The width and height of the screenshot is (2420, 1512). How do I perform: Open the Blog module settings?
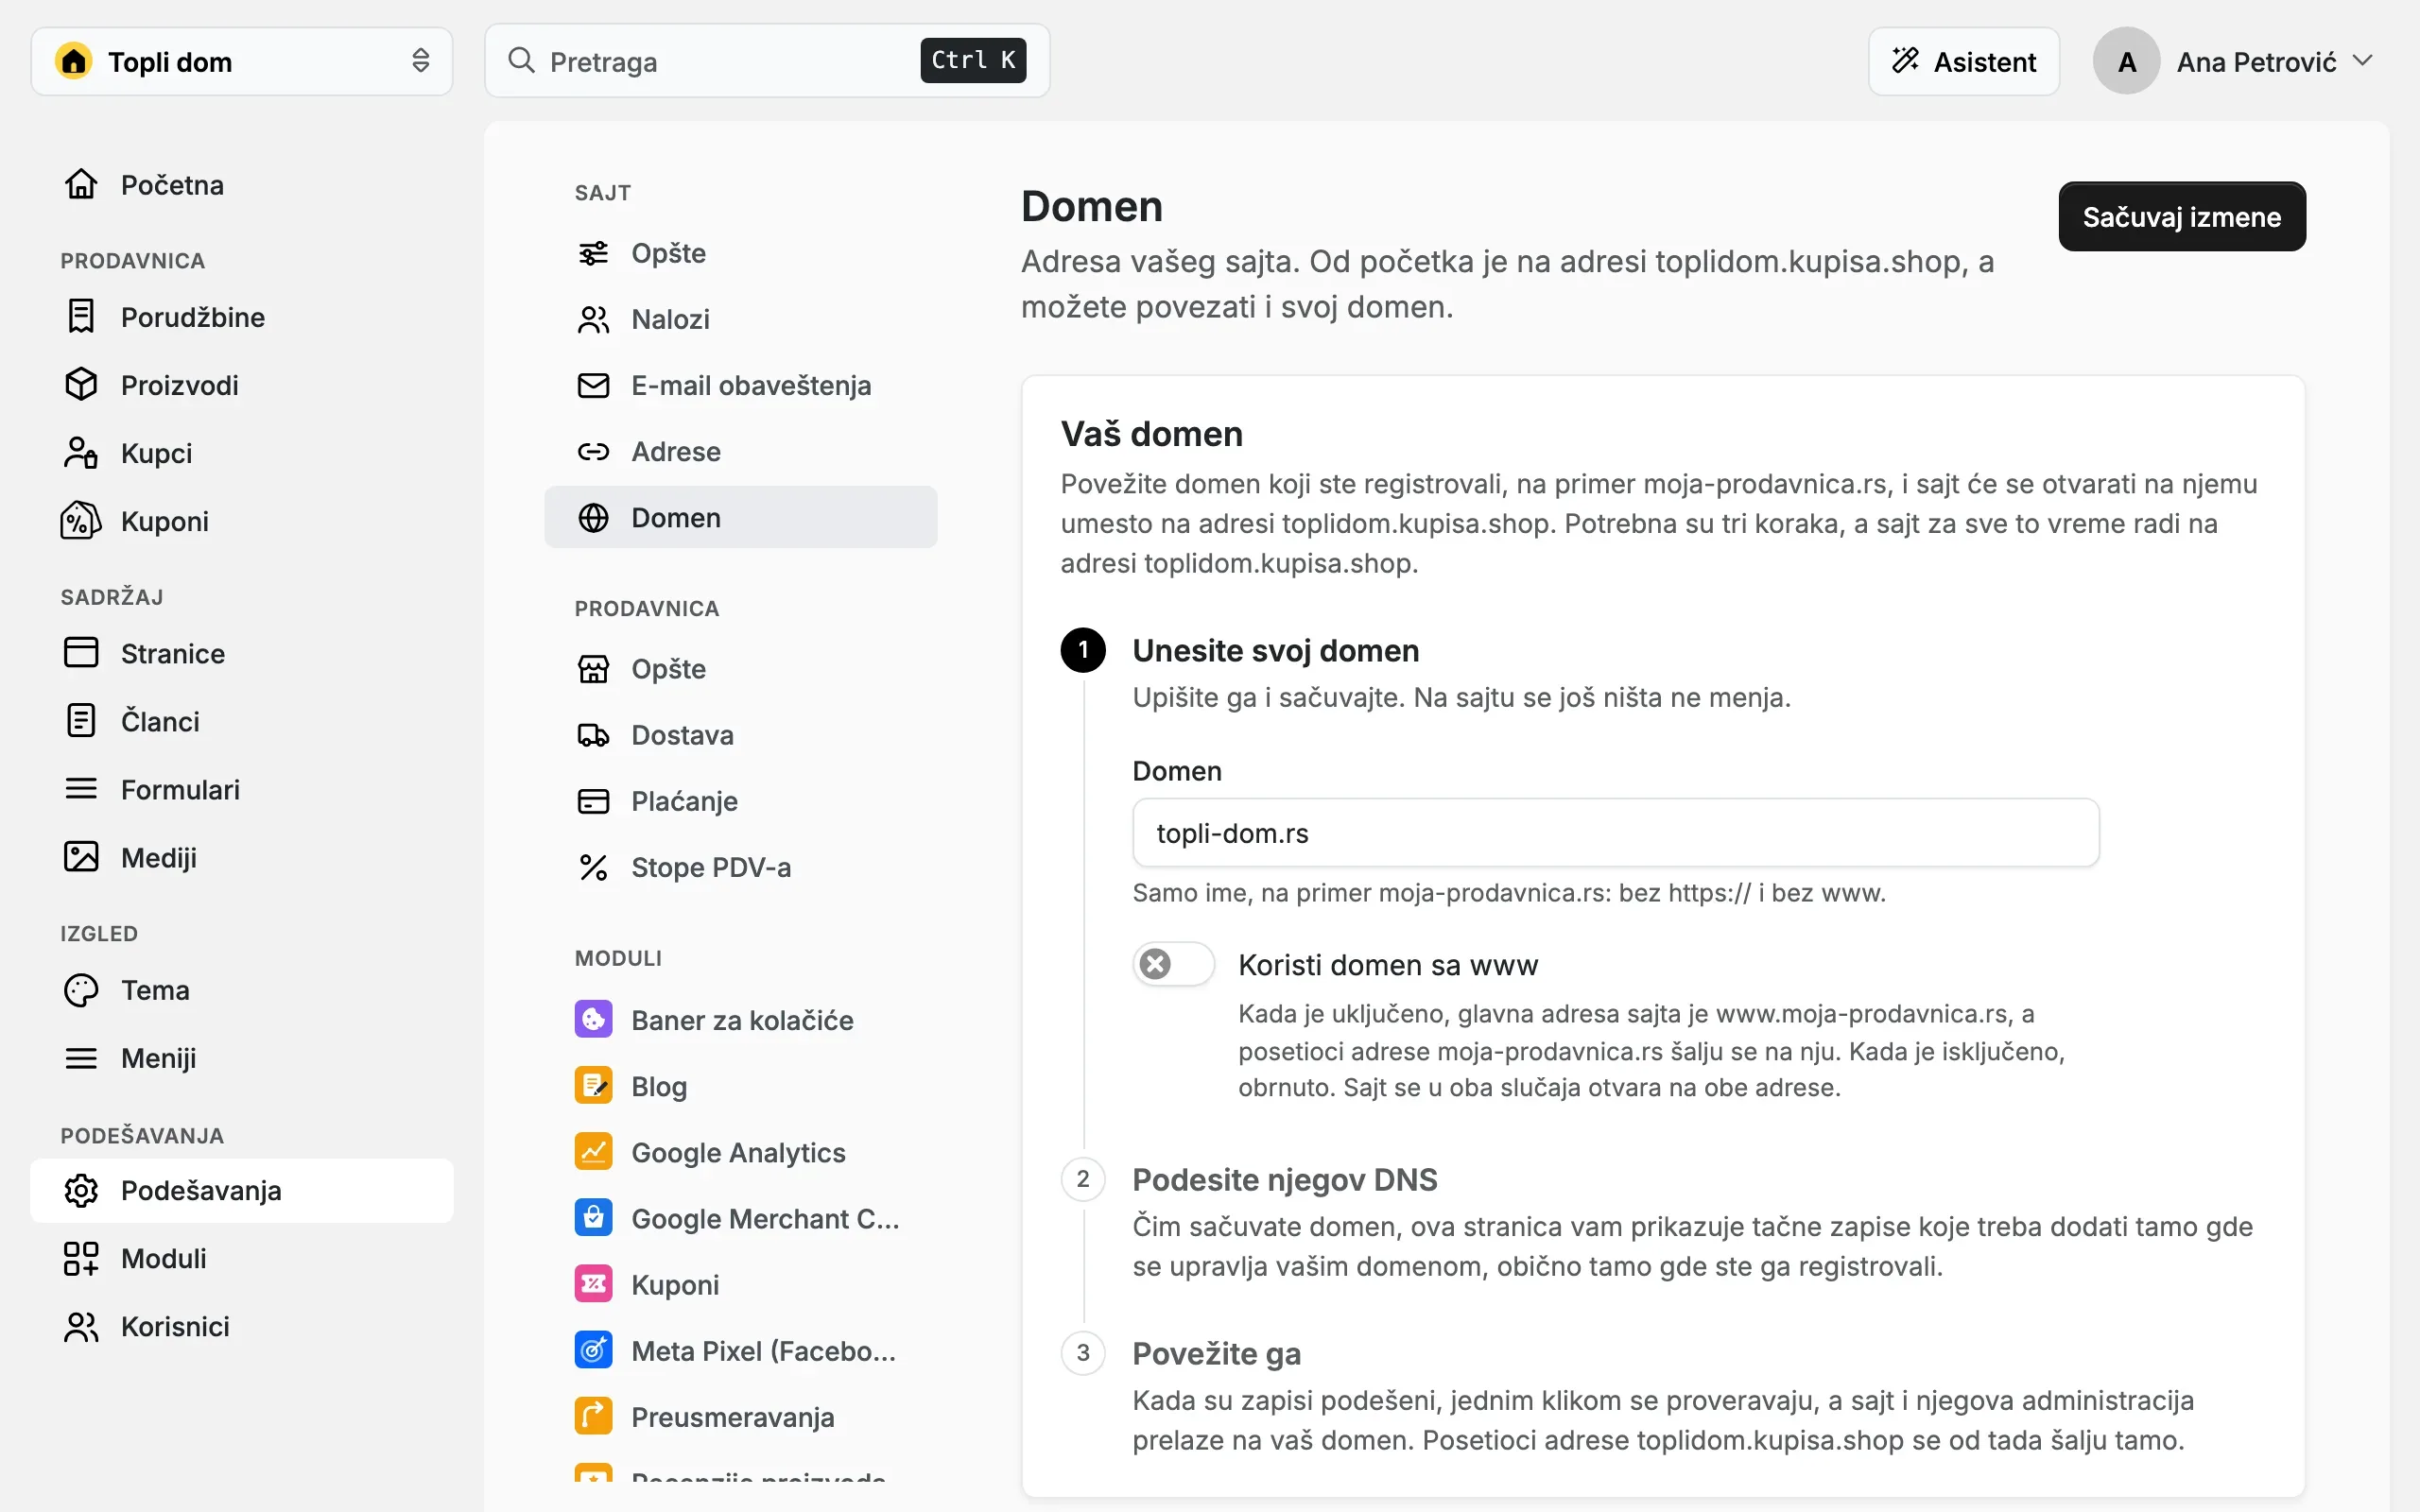click(x=740, y=1086)
